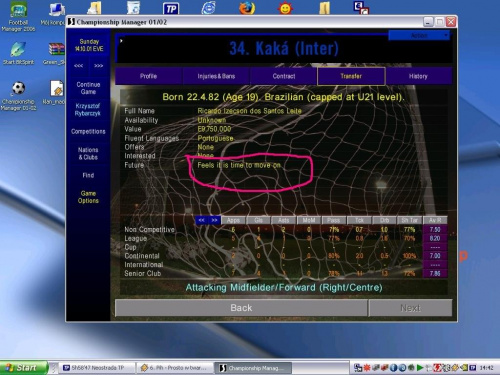Open the Internet Explorer desktop icon
The image size is (500, 375).
click(x=208, y=8)
